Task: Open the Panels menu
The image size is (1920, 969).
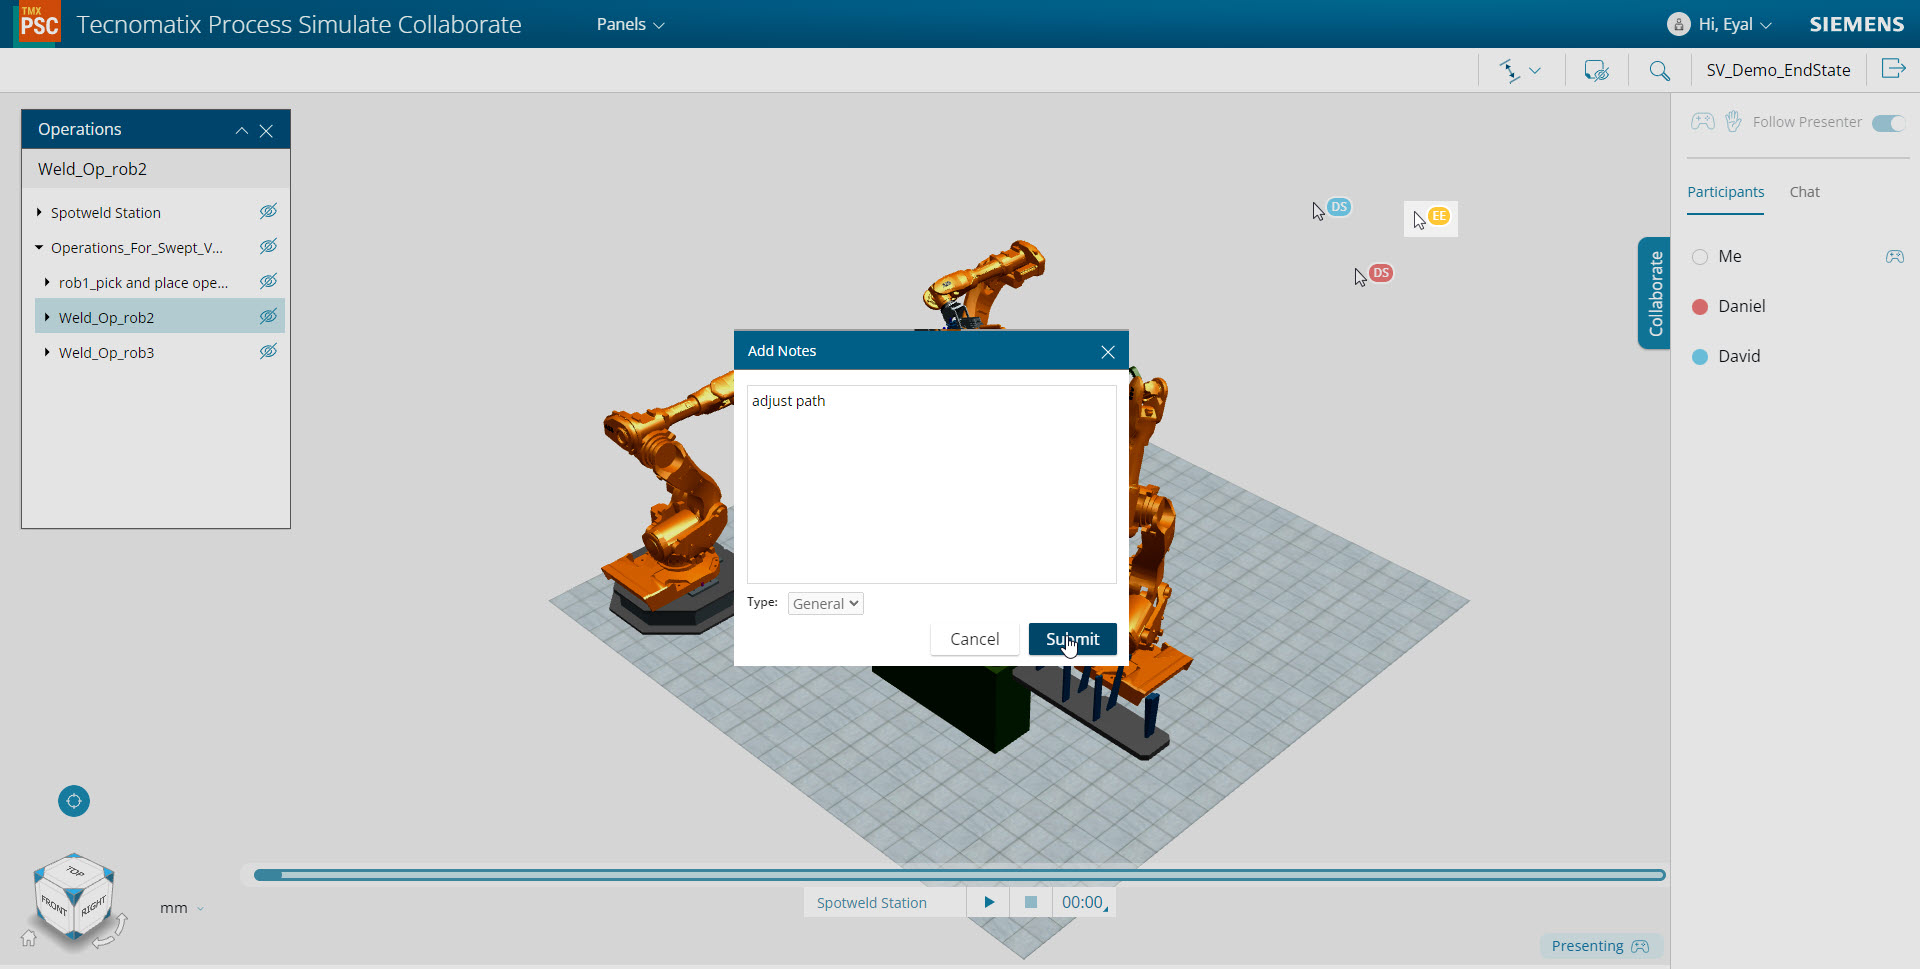Action: point(630,24)
